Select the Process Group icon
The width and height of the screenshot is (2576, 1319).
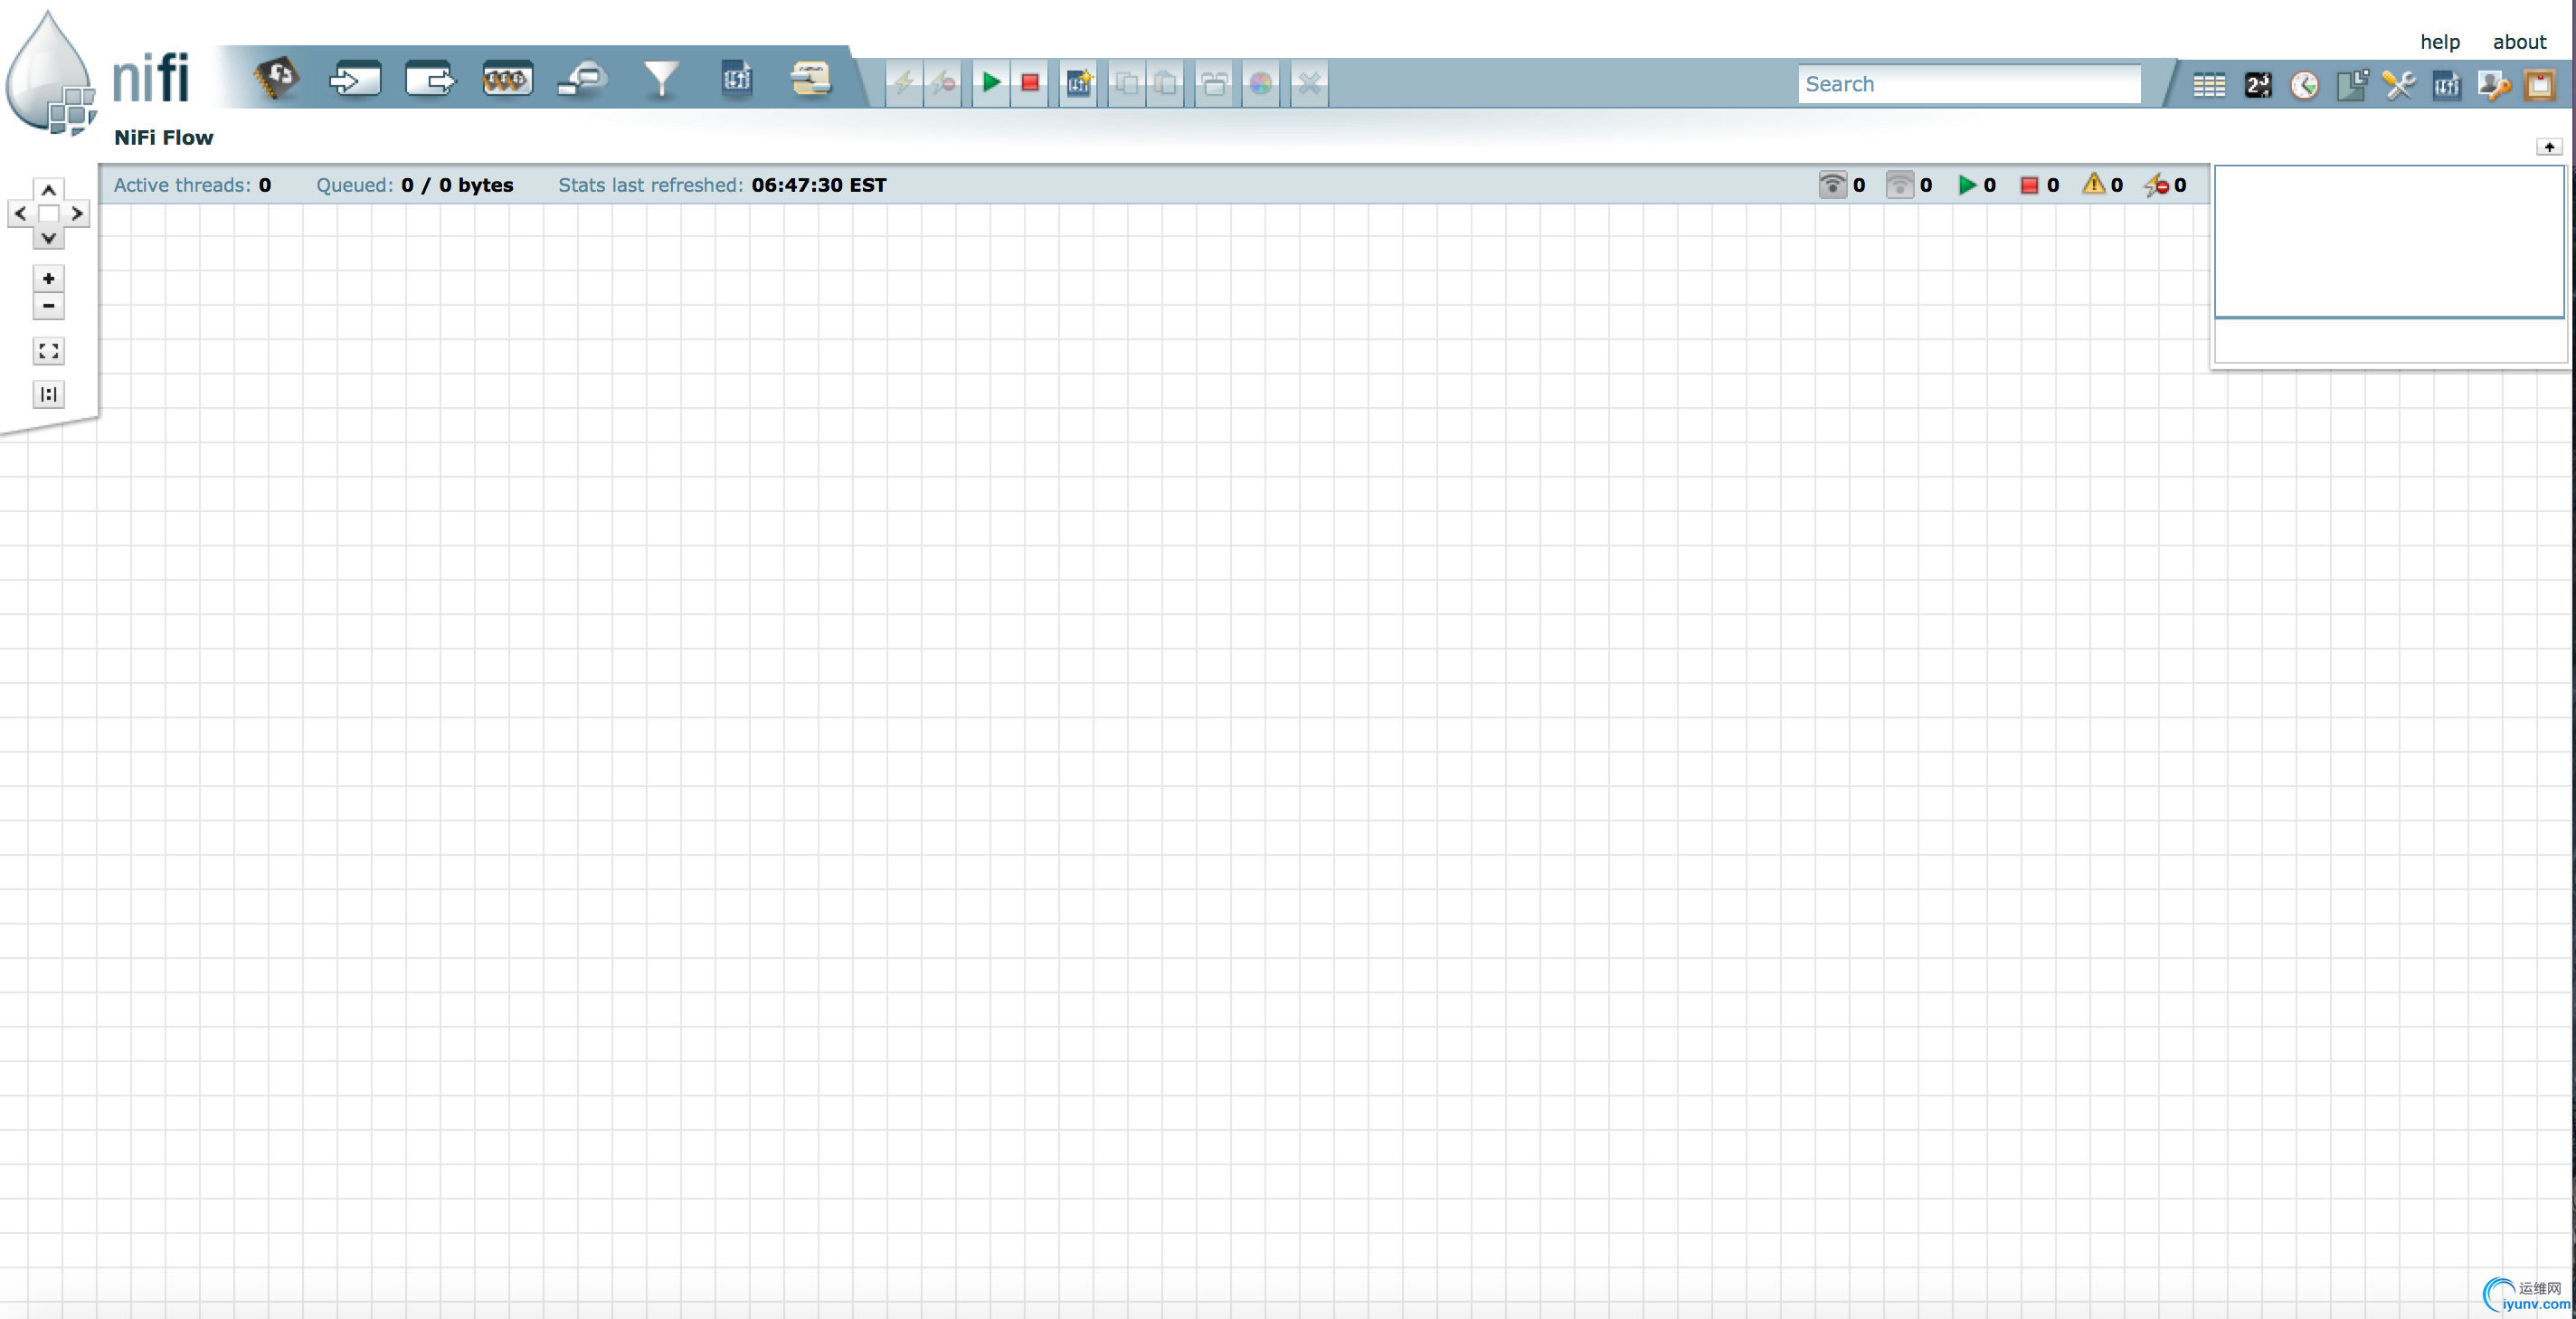(x=507, y=79)
